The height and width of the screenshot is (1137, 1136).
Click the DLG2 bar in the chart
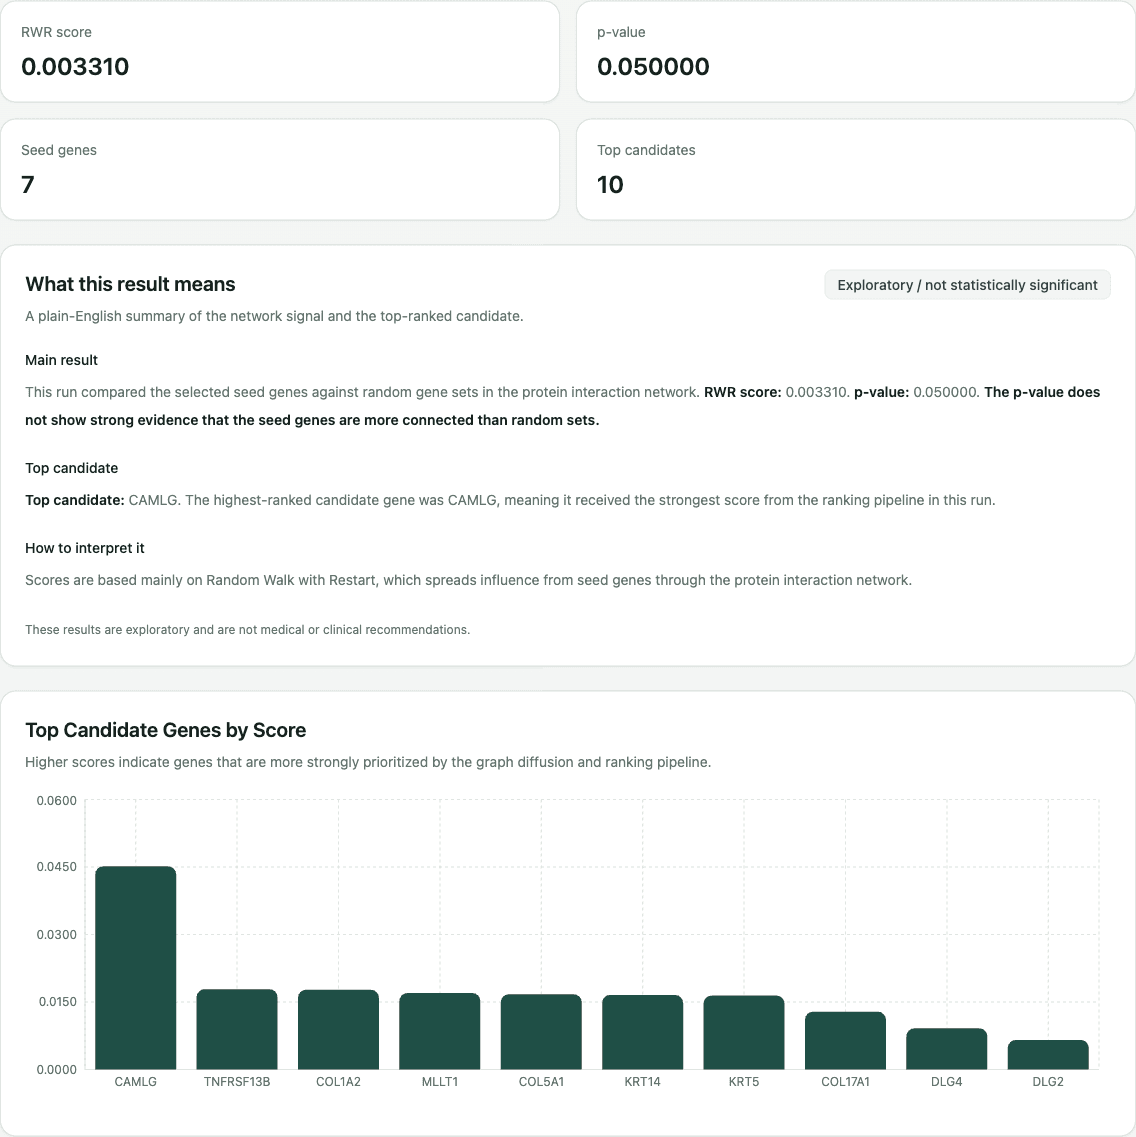(x=1048, y=1055)
